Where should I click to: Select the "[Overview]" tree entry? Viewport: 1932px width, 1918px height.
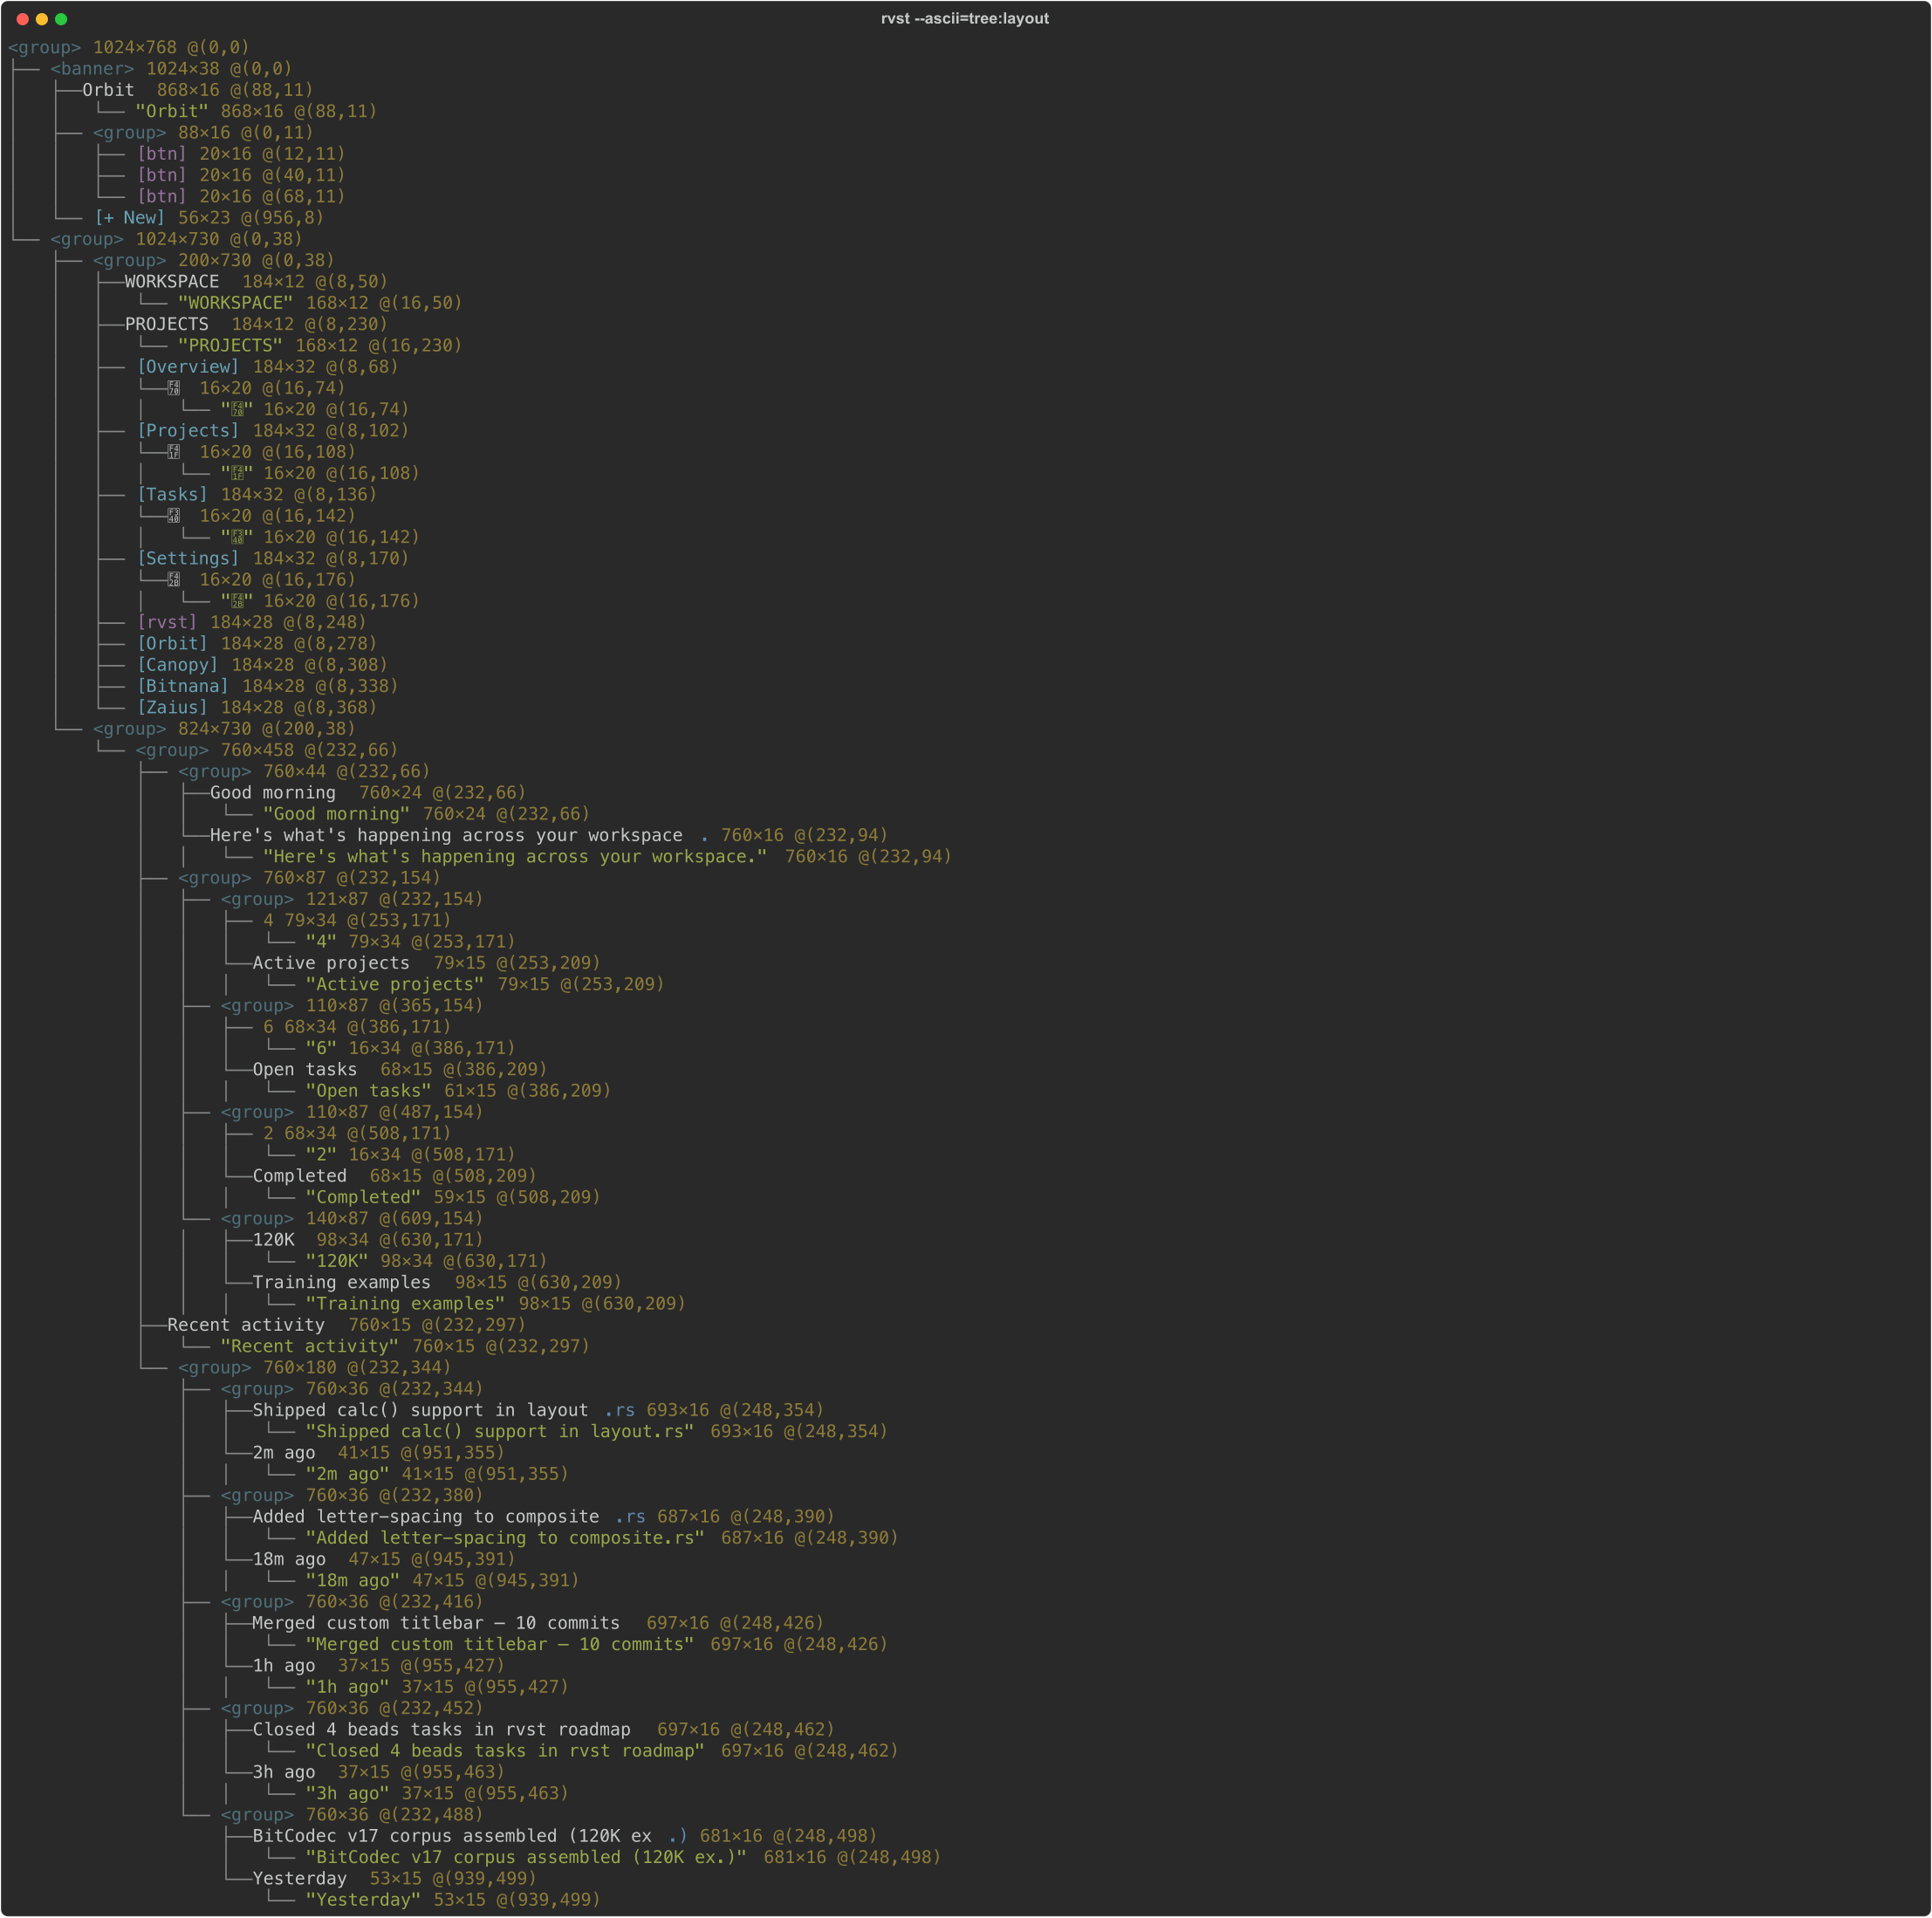(x=188, y=367)
